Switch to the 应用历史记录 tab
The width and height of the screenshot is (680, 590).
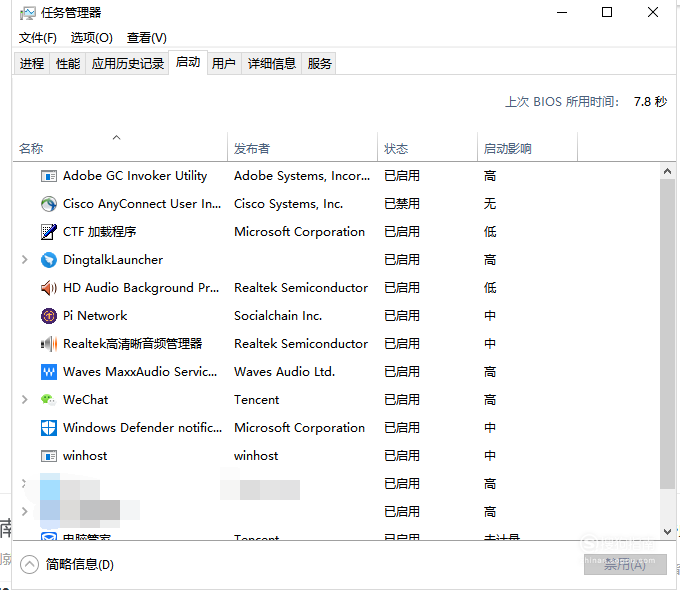tap(128, 64)
